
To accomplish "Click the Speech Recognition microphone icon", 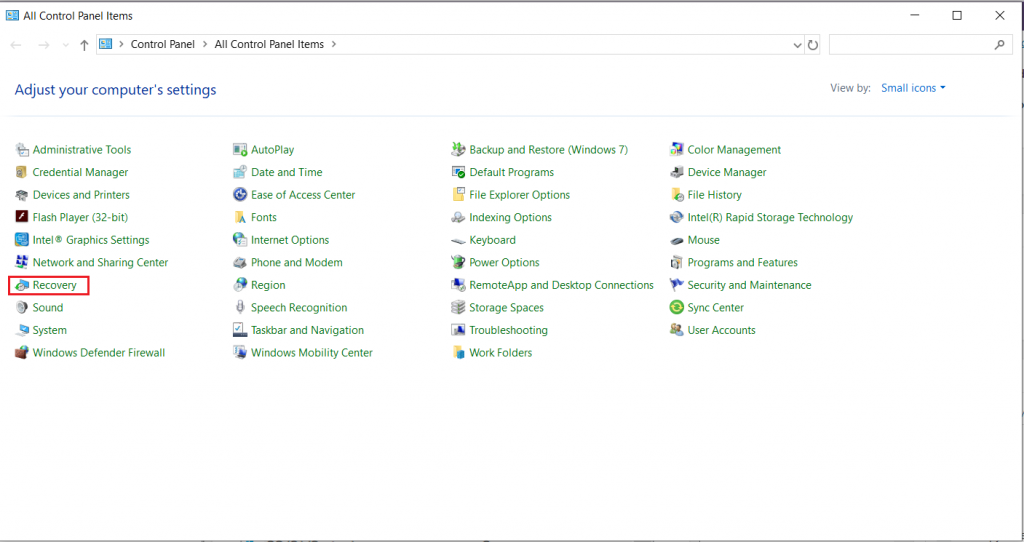I will [240, 308].
